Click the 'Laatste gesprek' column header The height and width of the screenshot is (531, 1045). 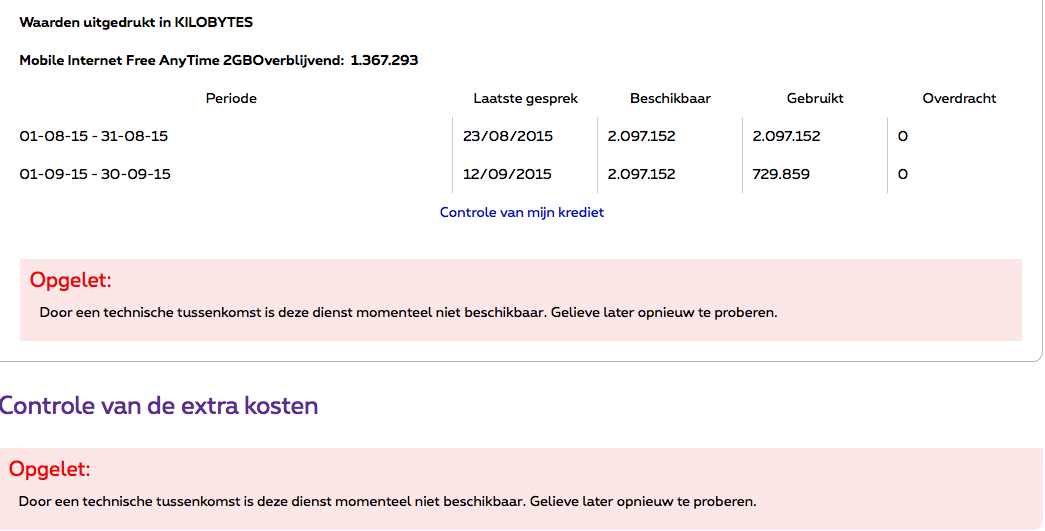[x=525, y=98]
